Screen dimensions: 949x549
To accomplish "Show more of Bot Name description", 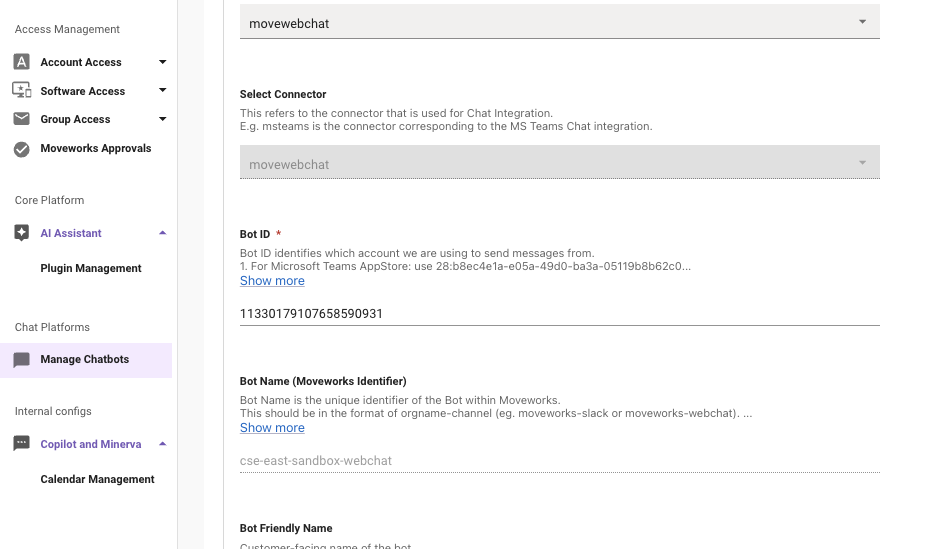I will click(272, 427).
